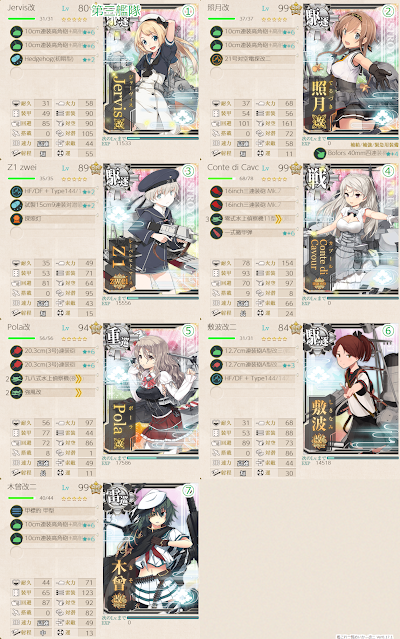400x639 pixels.
Task: Click proficiency chevrons on Pola's 九八式水上偵察機
Action: click(x=79, y=379)
